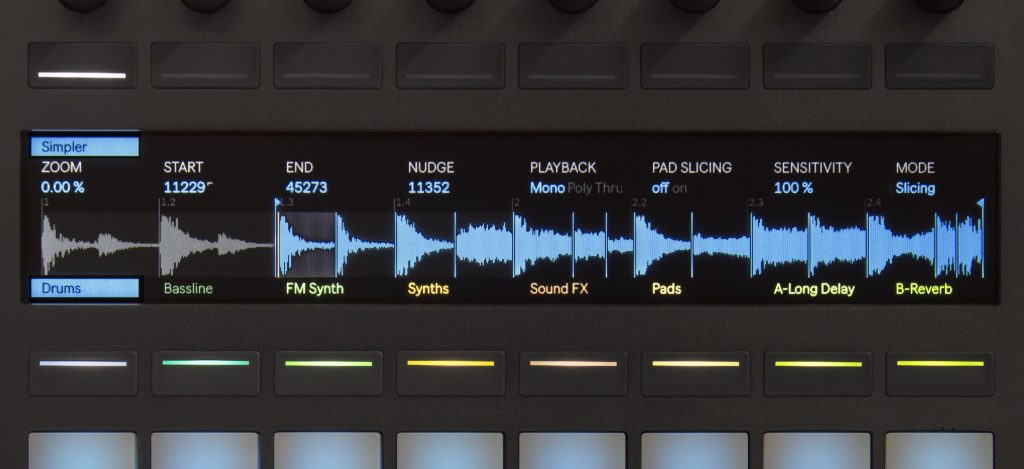The width and height of the screenshot is (1024, 469).
Task: Select the SENSITIVITY value 100 %
Action: click(793, 188)
